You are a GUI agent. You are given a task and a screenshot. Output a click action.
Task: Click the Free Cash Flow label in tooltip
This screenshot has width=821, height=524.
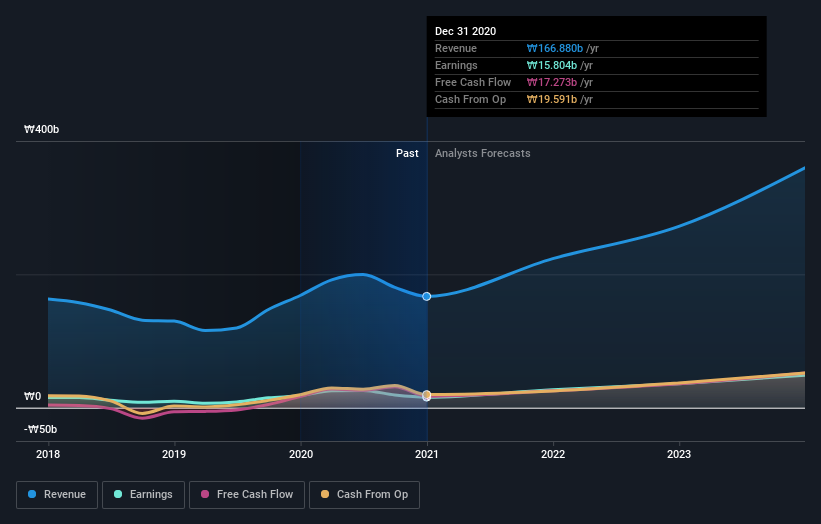click(x=473, y=82)
